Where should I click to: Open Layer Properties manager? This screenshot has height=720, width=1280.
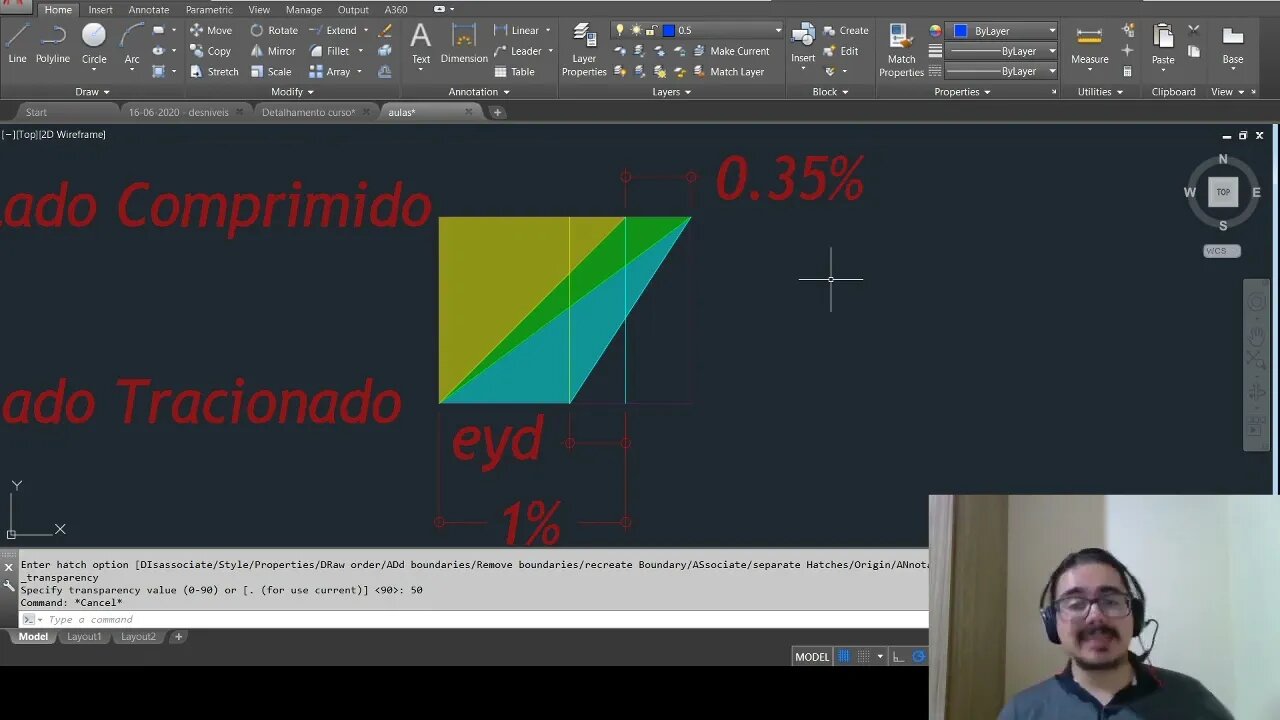[584, 50]
